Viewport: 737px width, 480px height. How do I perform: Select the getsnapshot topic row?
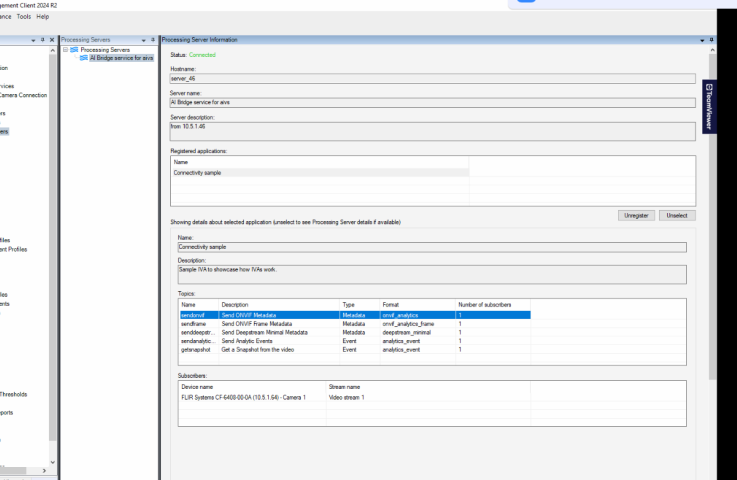[194, 351]
